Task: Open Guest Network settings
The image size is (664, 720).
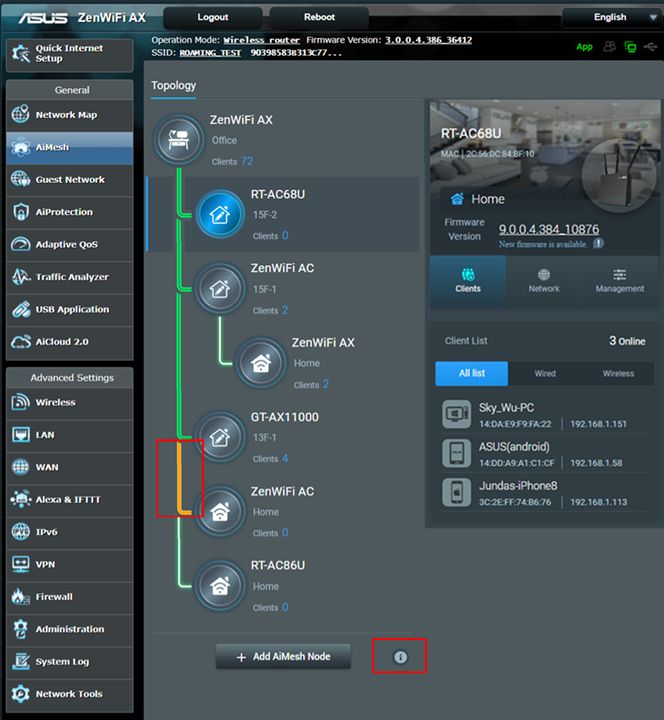Action: coord(69,180)
